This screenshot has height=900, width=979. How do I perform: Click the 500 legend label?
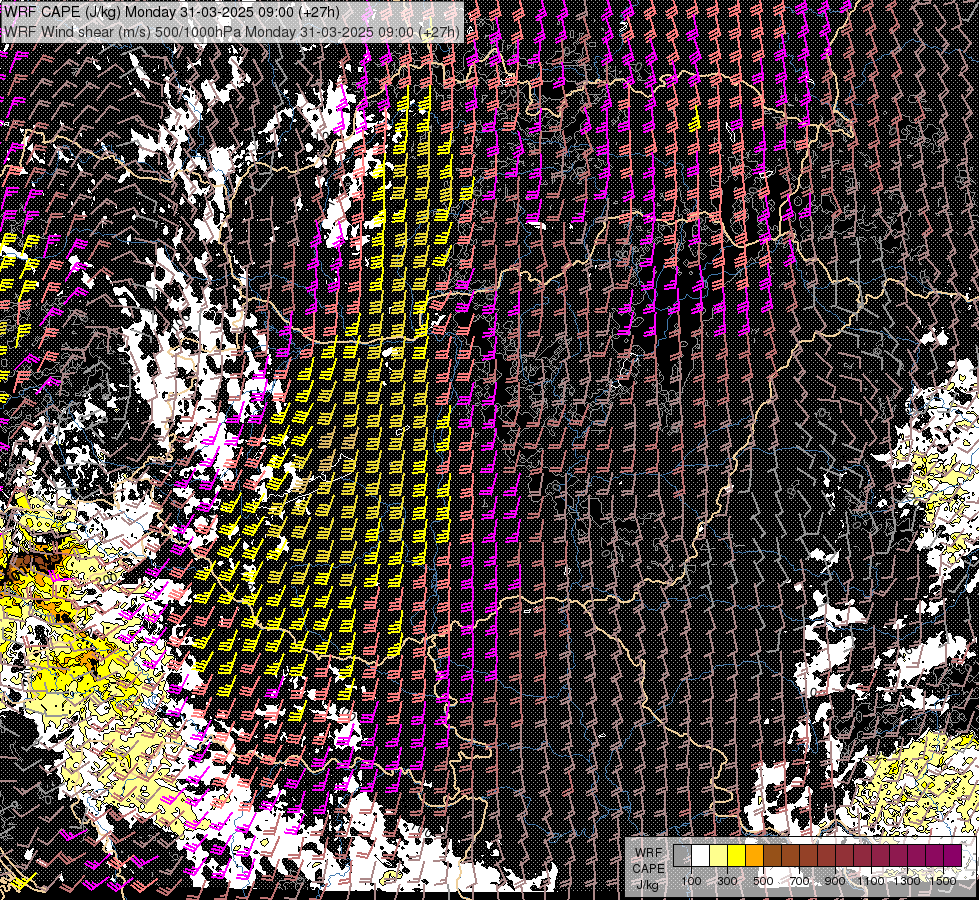(763, 881)
